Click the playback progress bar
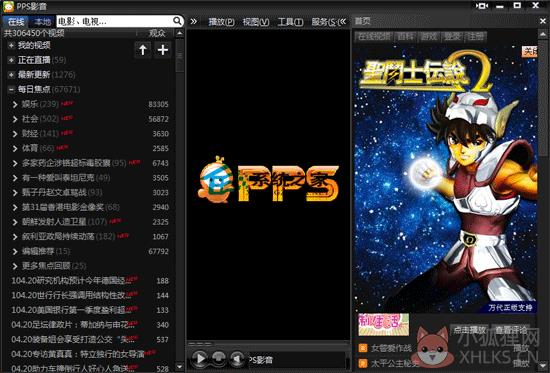 pyautogui.click(x=268, y=343)
